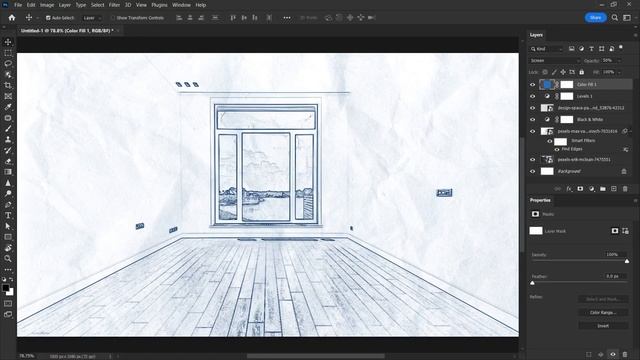
Task: Hide the Black & White adjustment layer
Action: (533, 120)
